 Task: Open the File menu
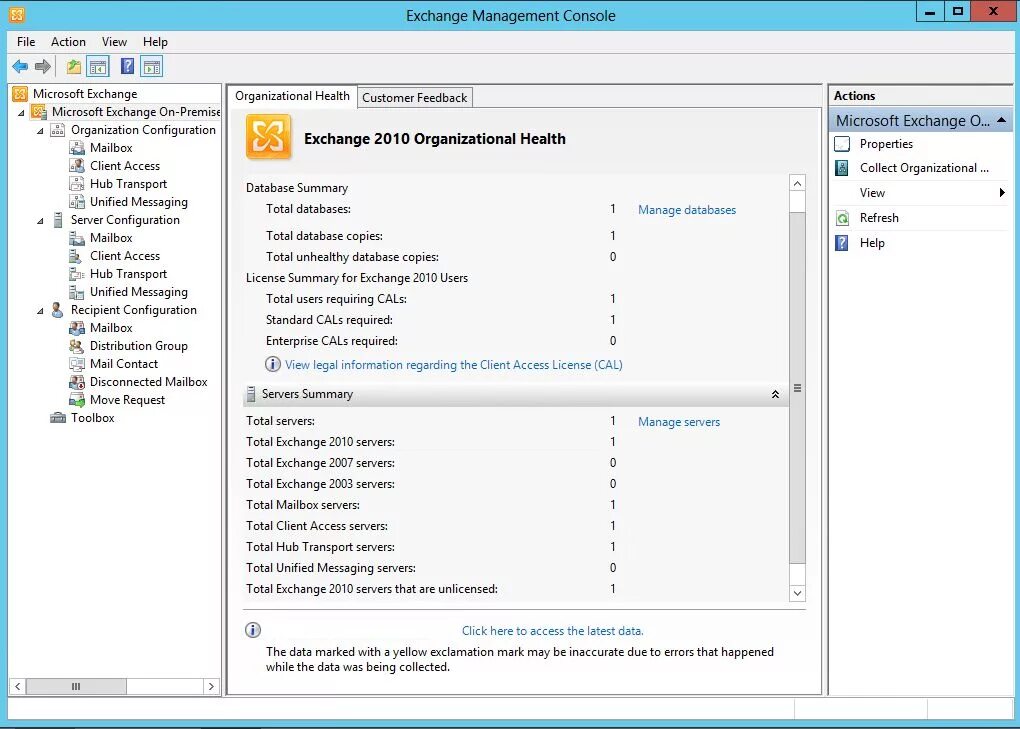click(26, 42)
